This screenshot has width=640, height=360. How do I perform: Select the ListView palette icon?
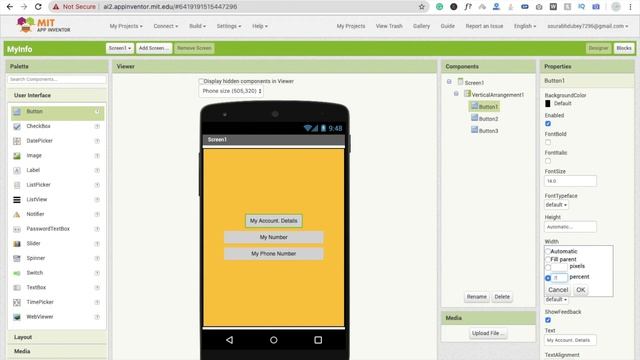click(17, 200)
